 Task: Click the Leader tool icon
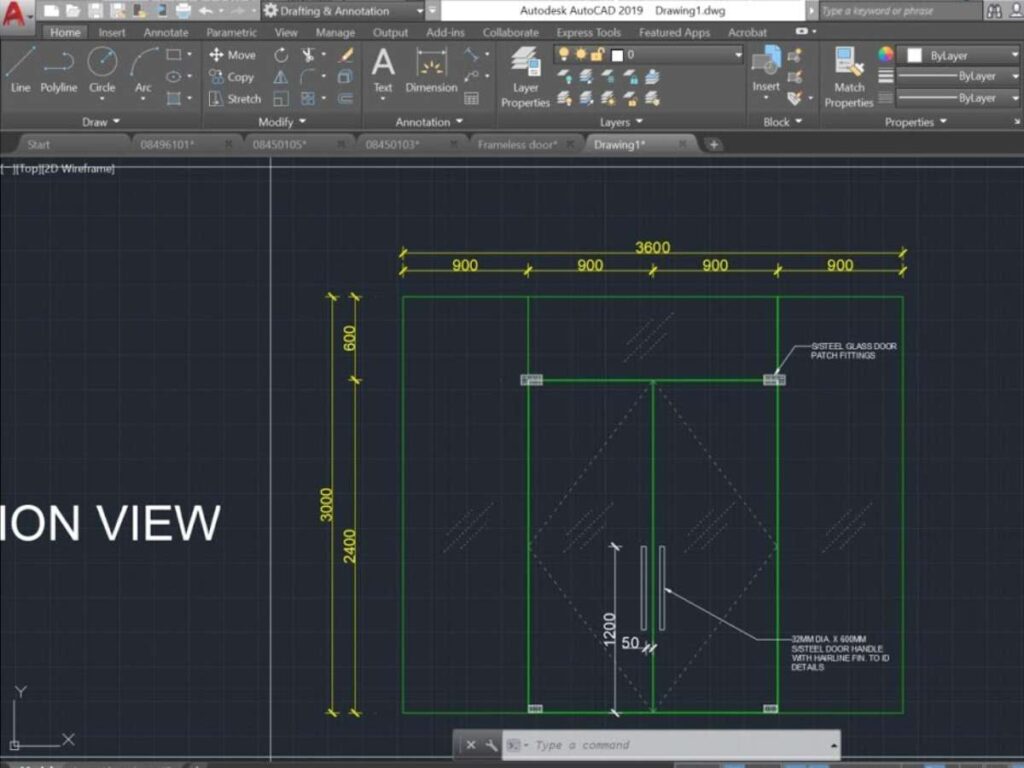click(x=471, y=77)
